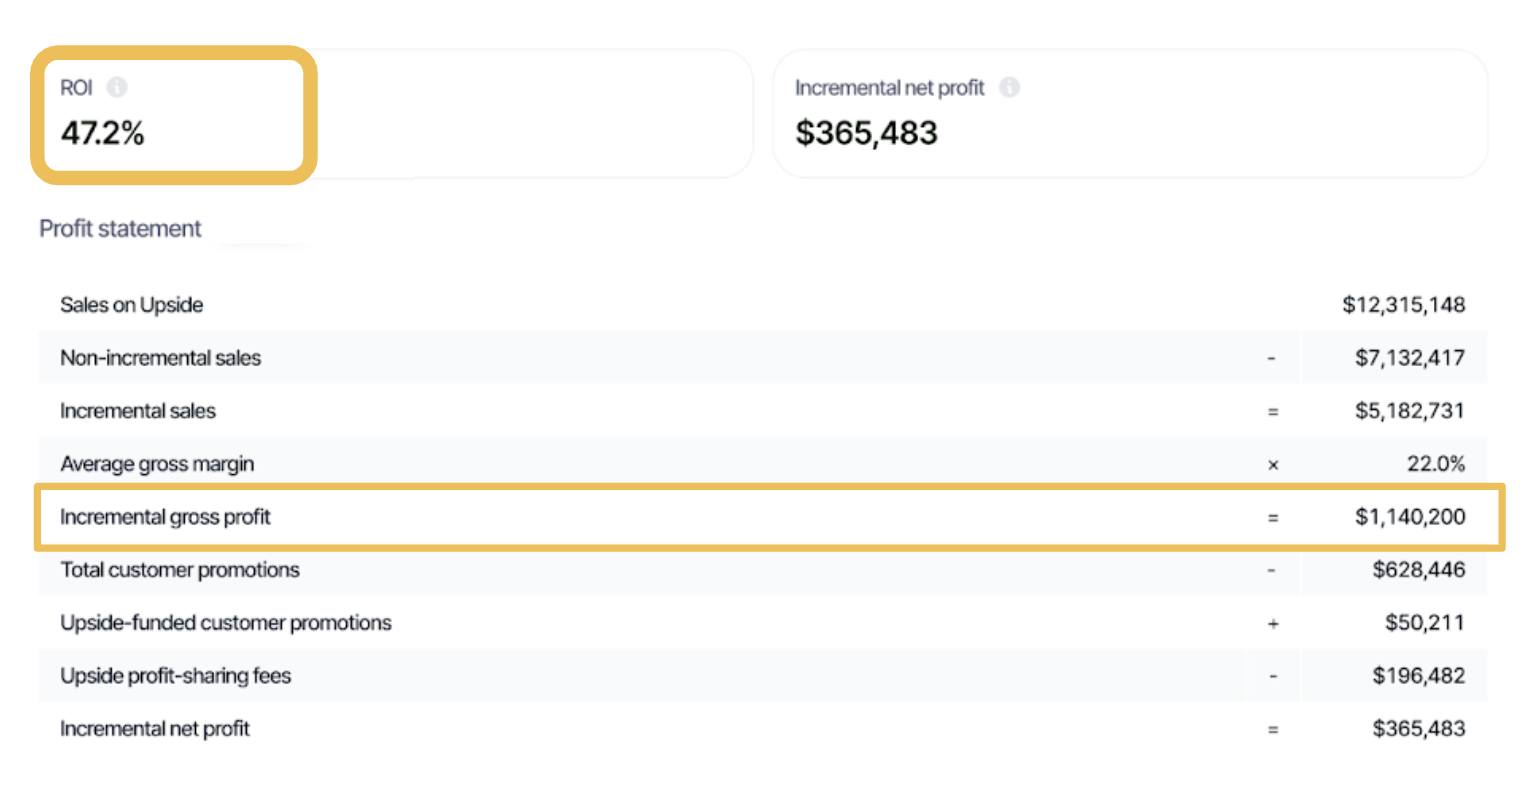1536x788 pixels.
Task: Click the $365,483 value in the top card
Action: pos(866,133)
